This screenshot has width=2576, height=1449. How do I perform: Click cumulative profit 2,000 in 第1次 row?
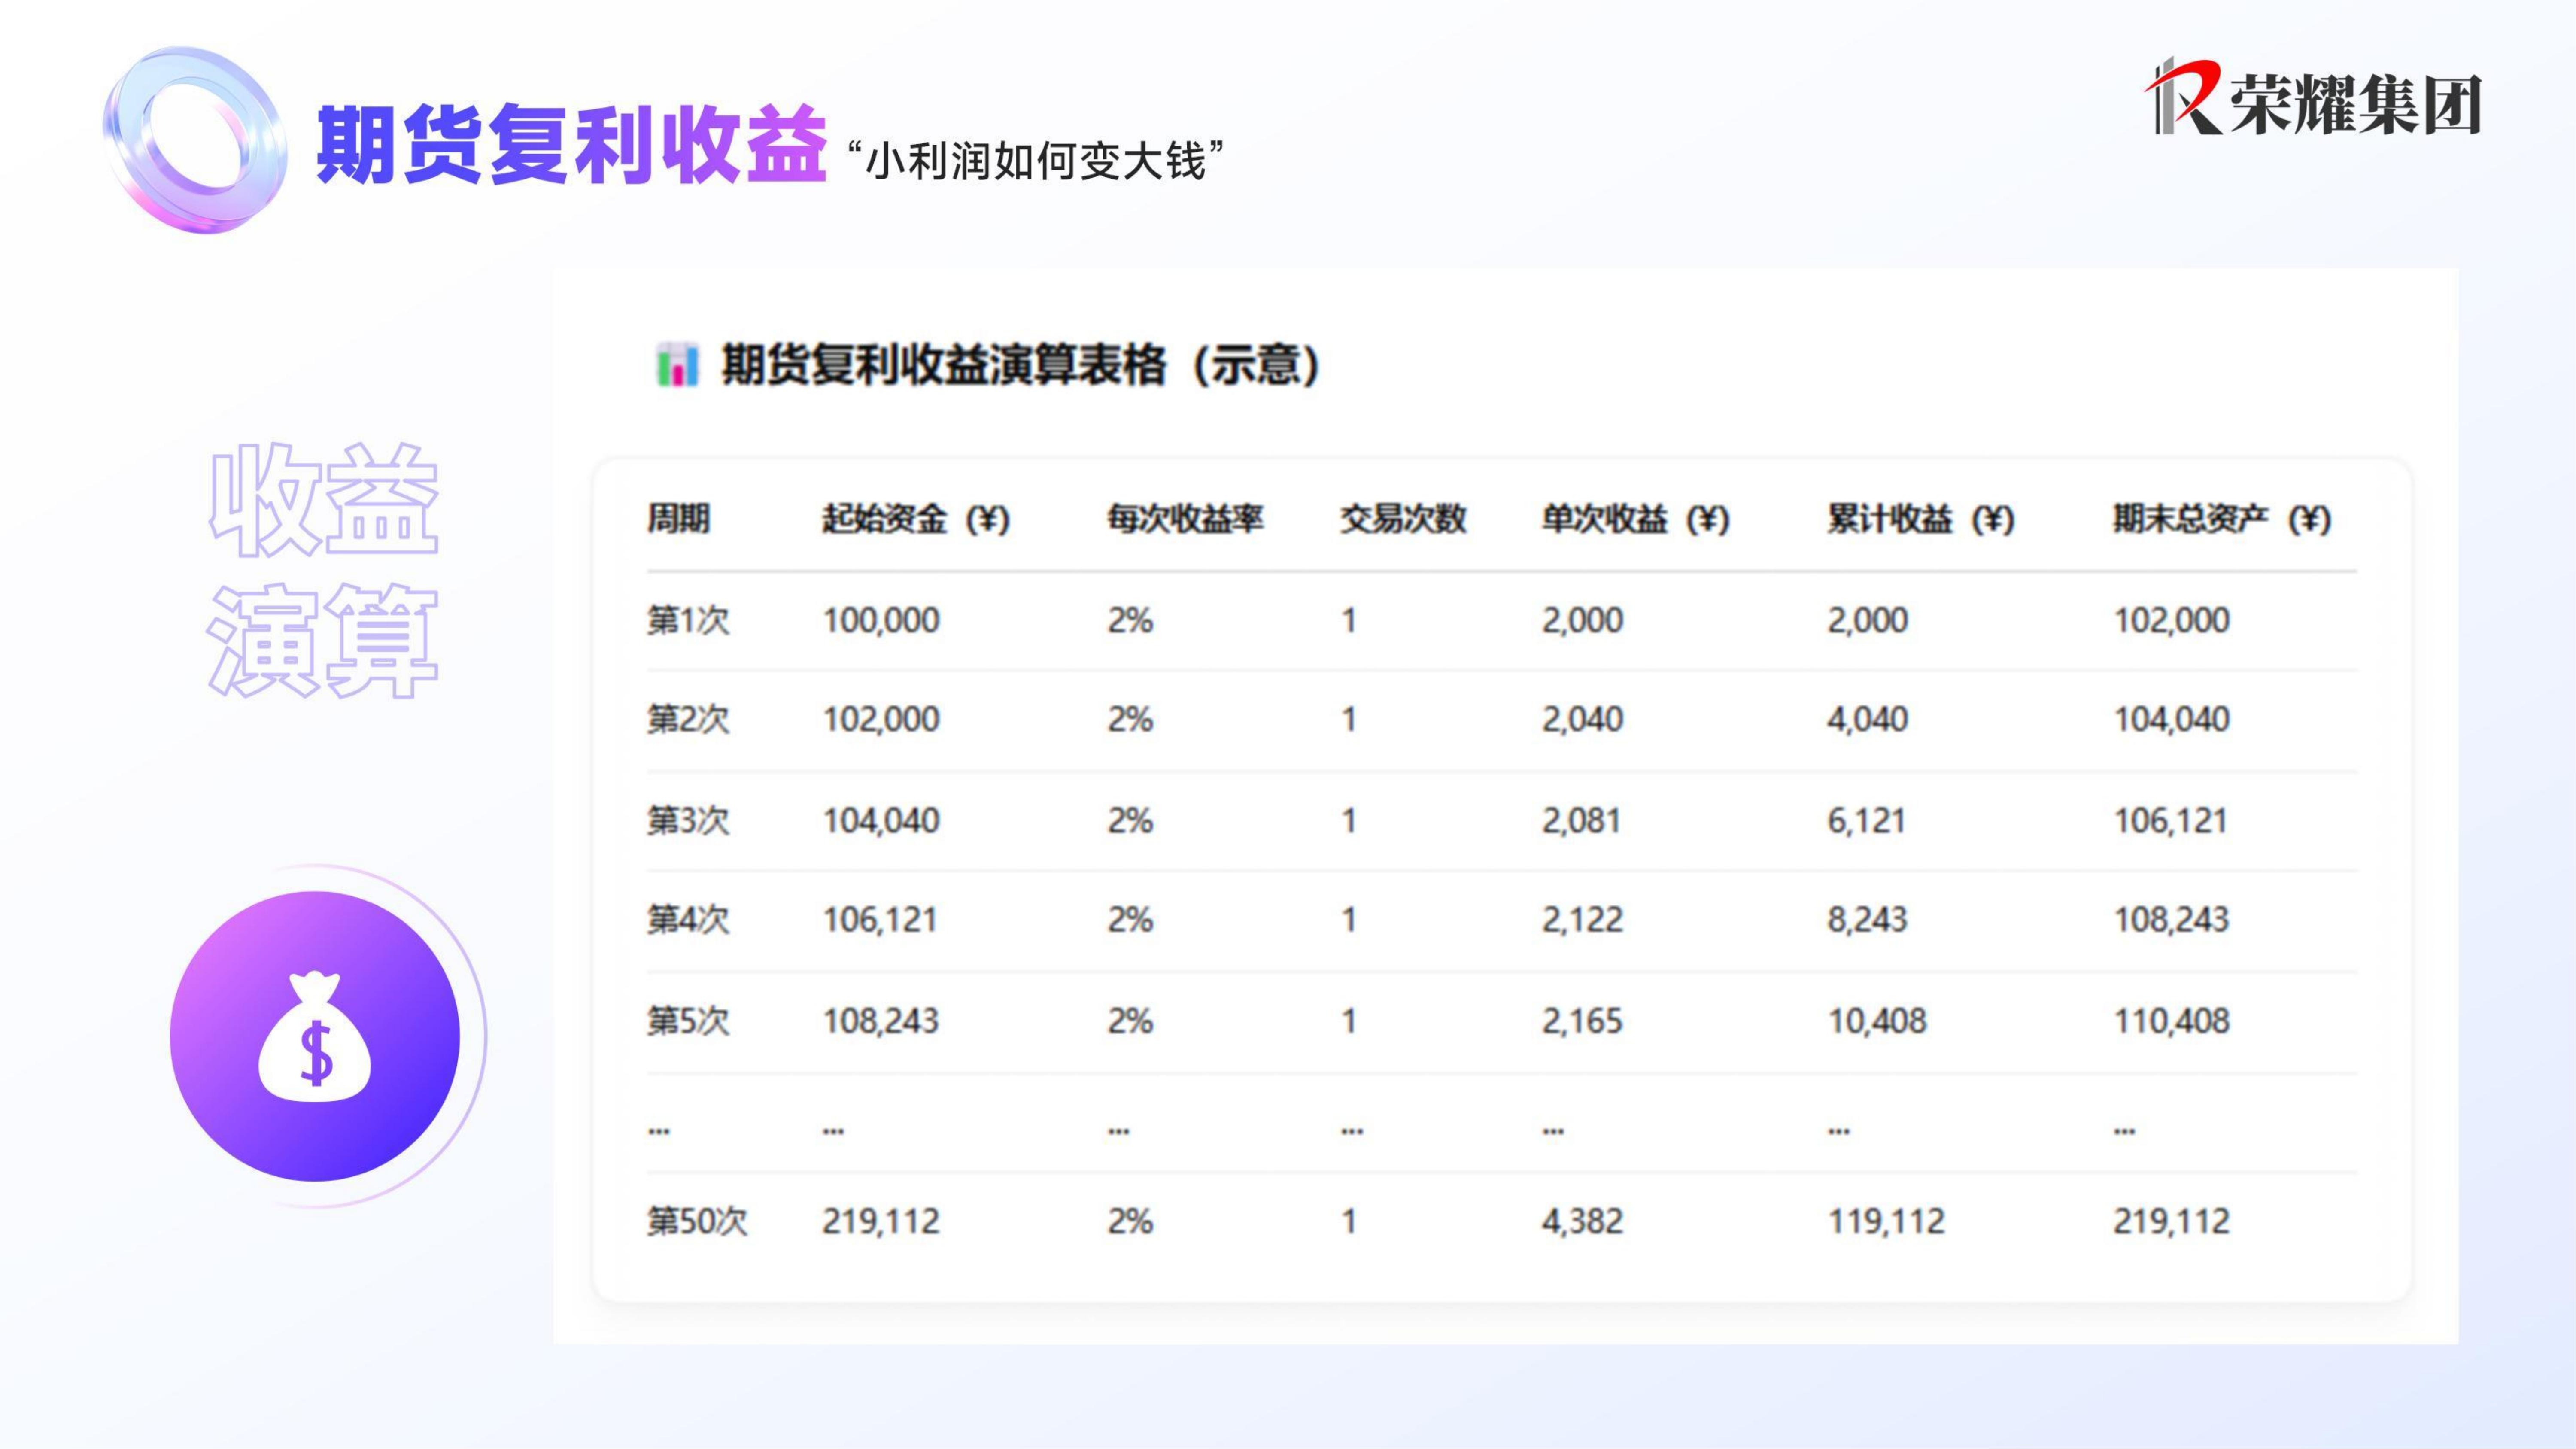[1868, 621]
